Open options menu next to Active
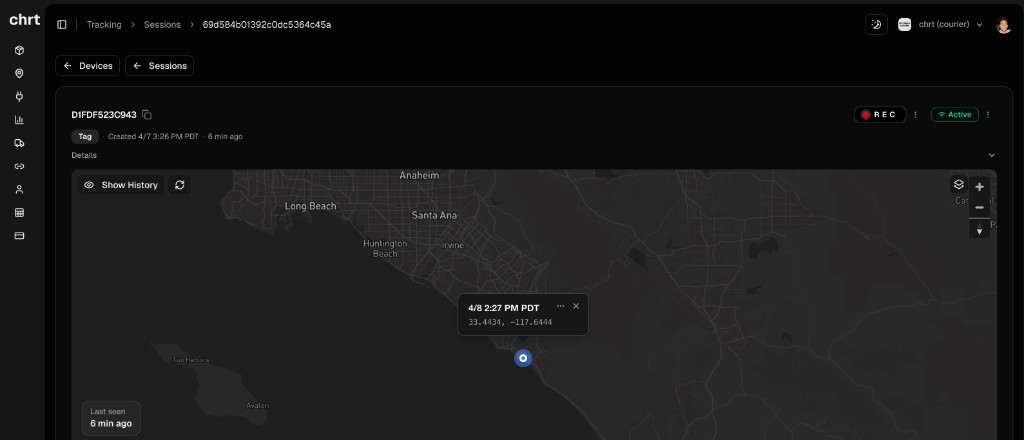This screenshot has width=1024, height=440. 987,115
